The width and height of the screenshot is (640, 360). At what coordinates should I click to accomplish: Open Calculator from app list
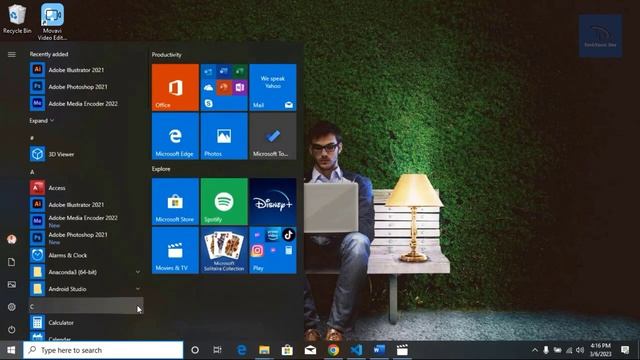(86, 322)
